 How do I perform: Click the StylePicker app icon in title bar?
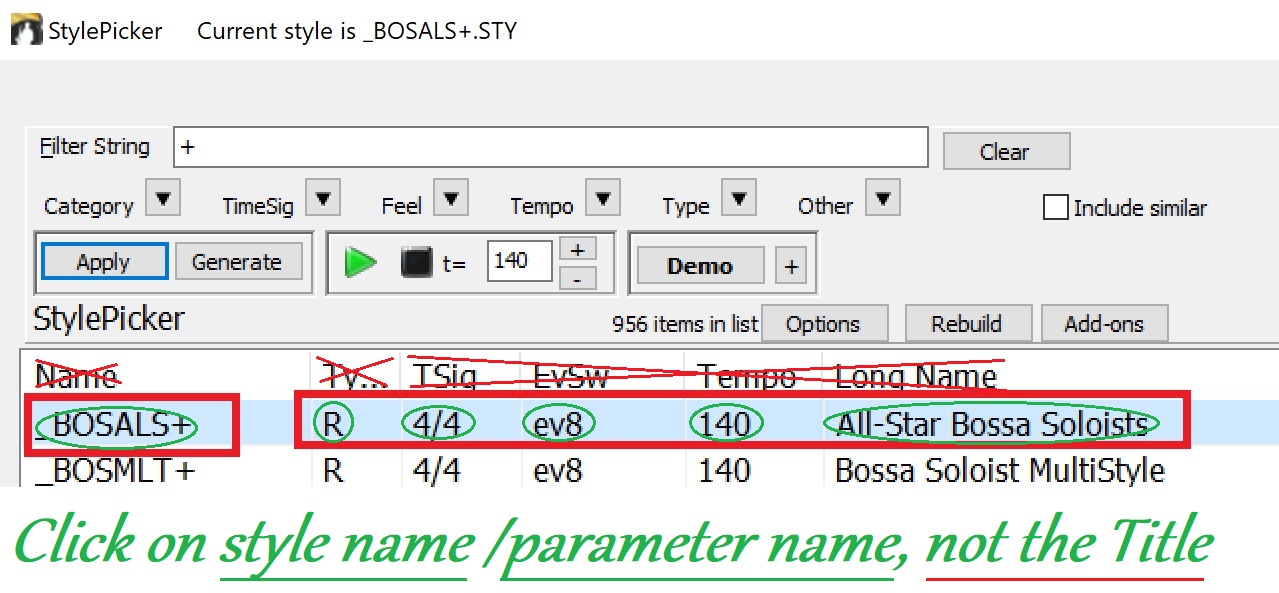pos(26,30)
